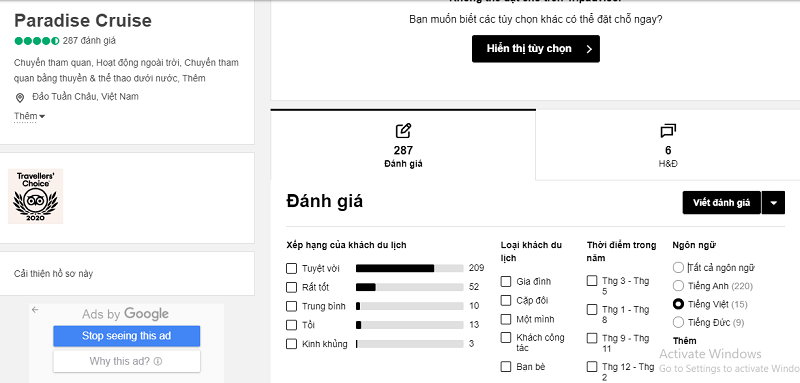Select the Tiếng Anh language radio button

click(678, 286)
